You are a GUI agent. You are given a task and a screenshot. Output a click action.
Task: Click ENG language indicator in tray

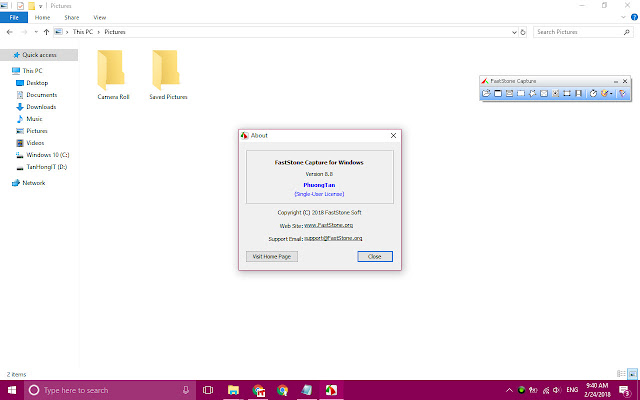pos(572,390)
